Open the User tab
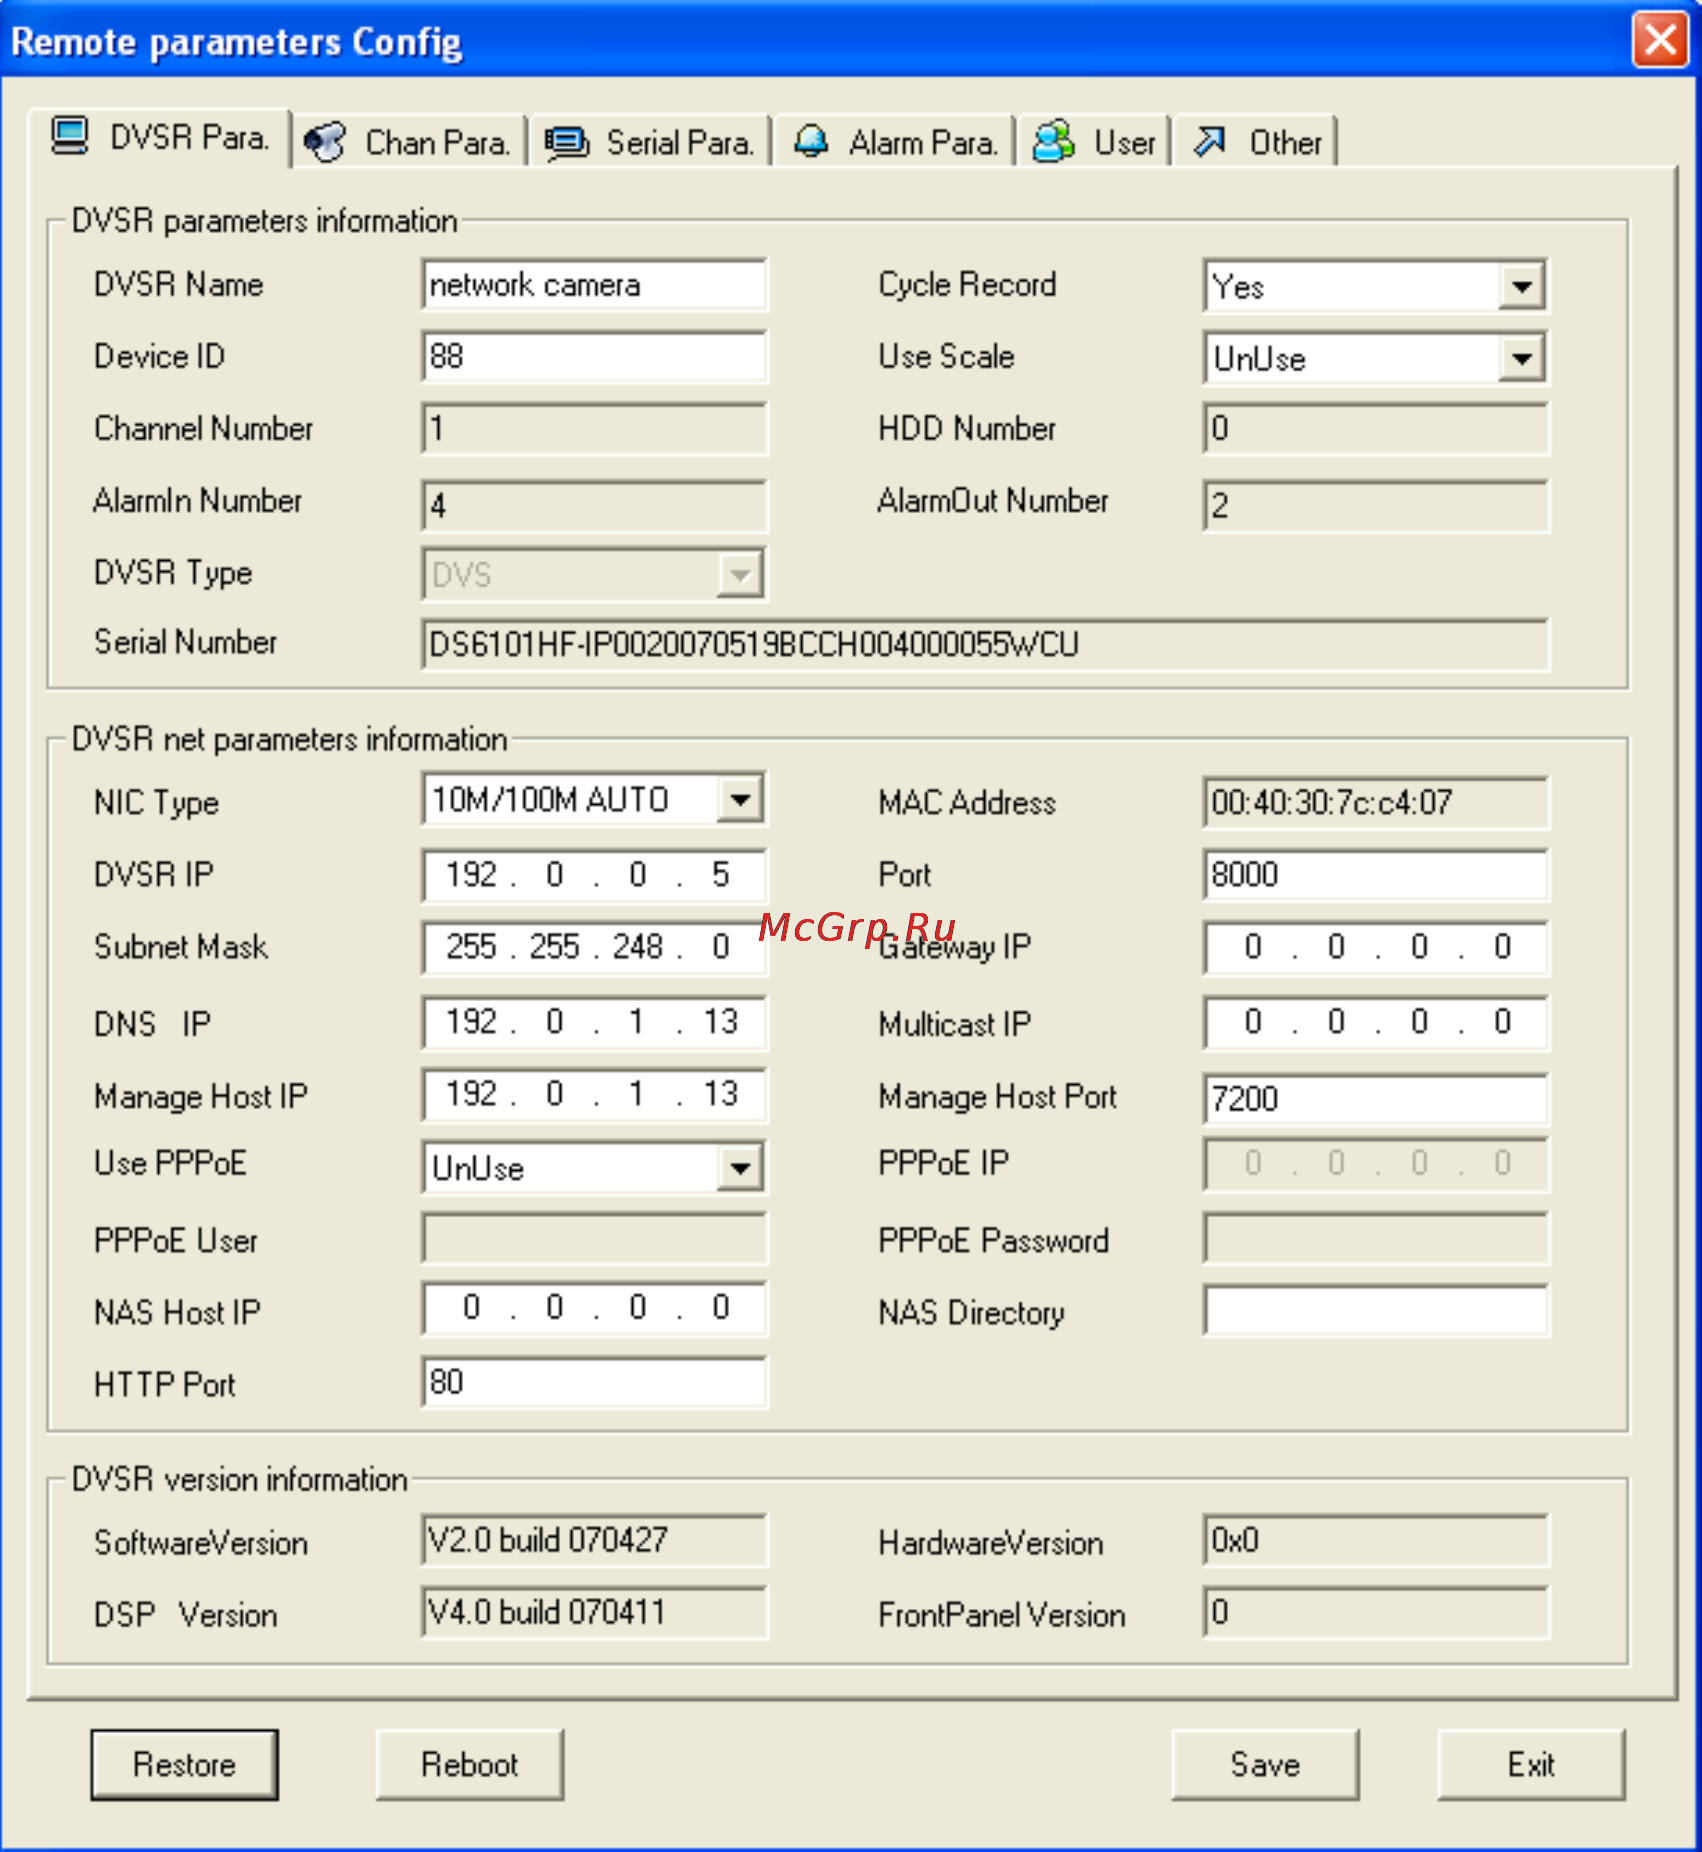Viewport: 1702px width, 1852px height. pos(1095,143)
